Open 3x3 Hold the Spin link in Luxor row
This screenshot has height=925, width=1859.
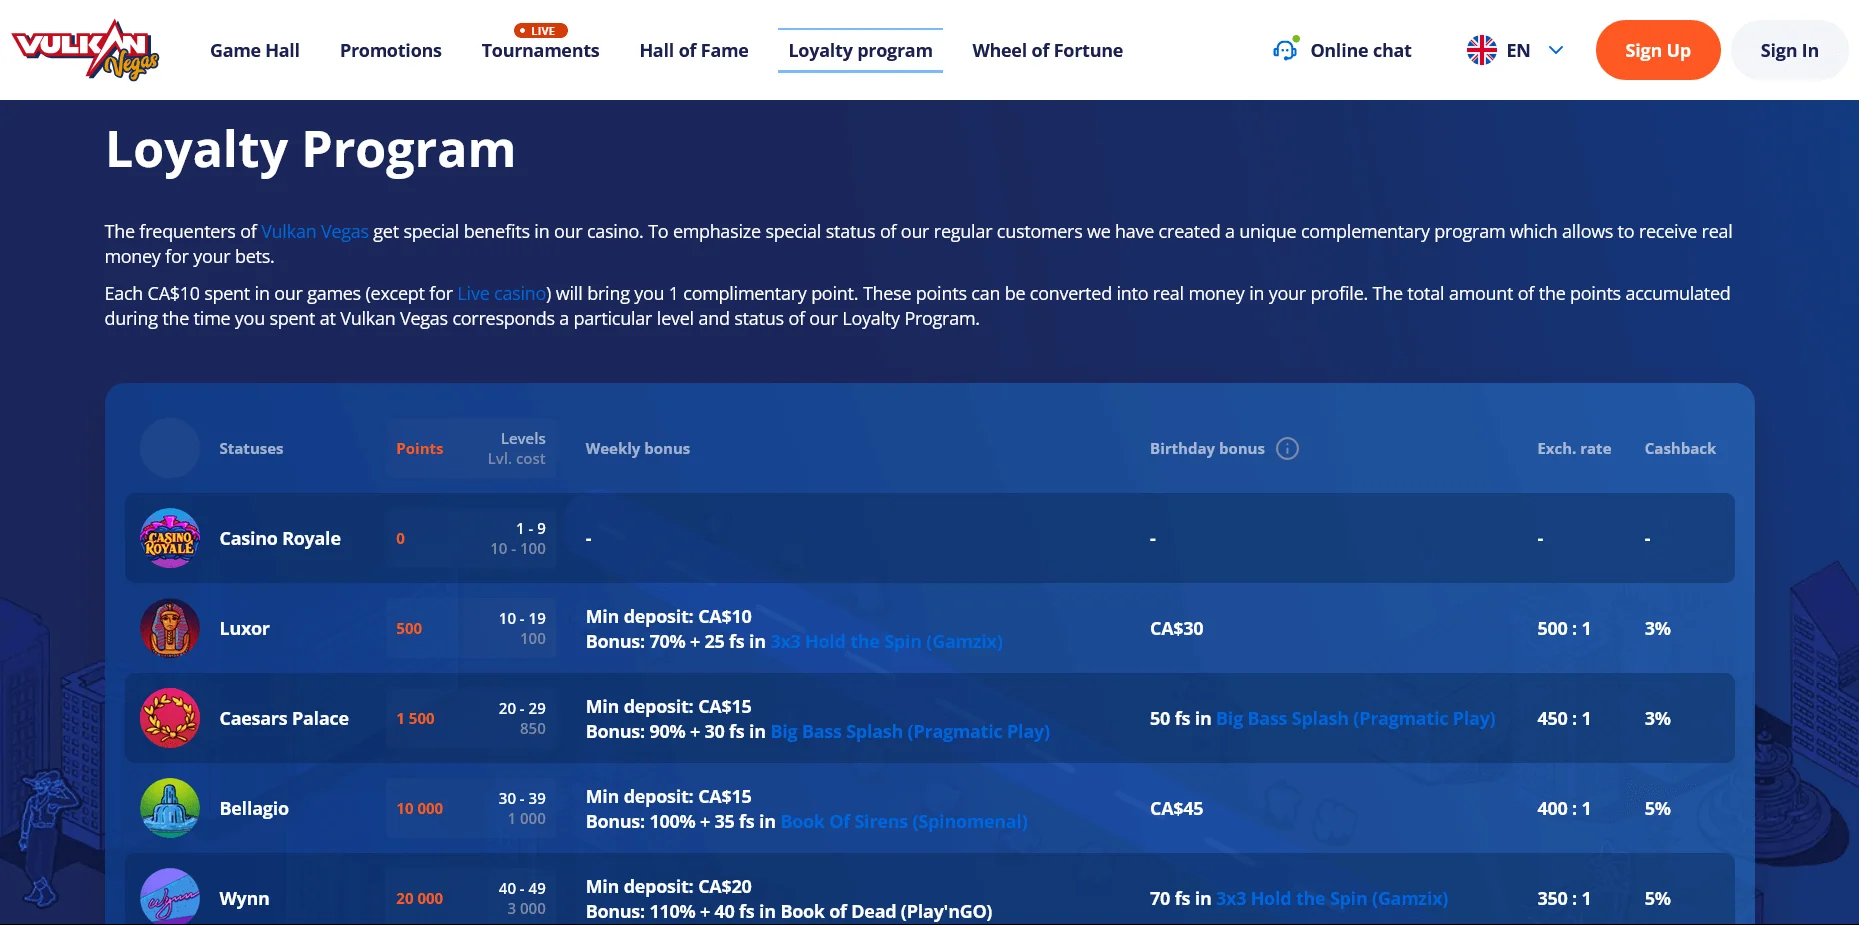point(886,642)
